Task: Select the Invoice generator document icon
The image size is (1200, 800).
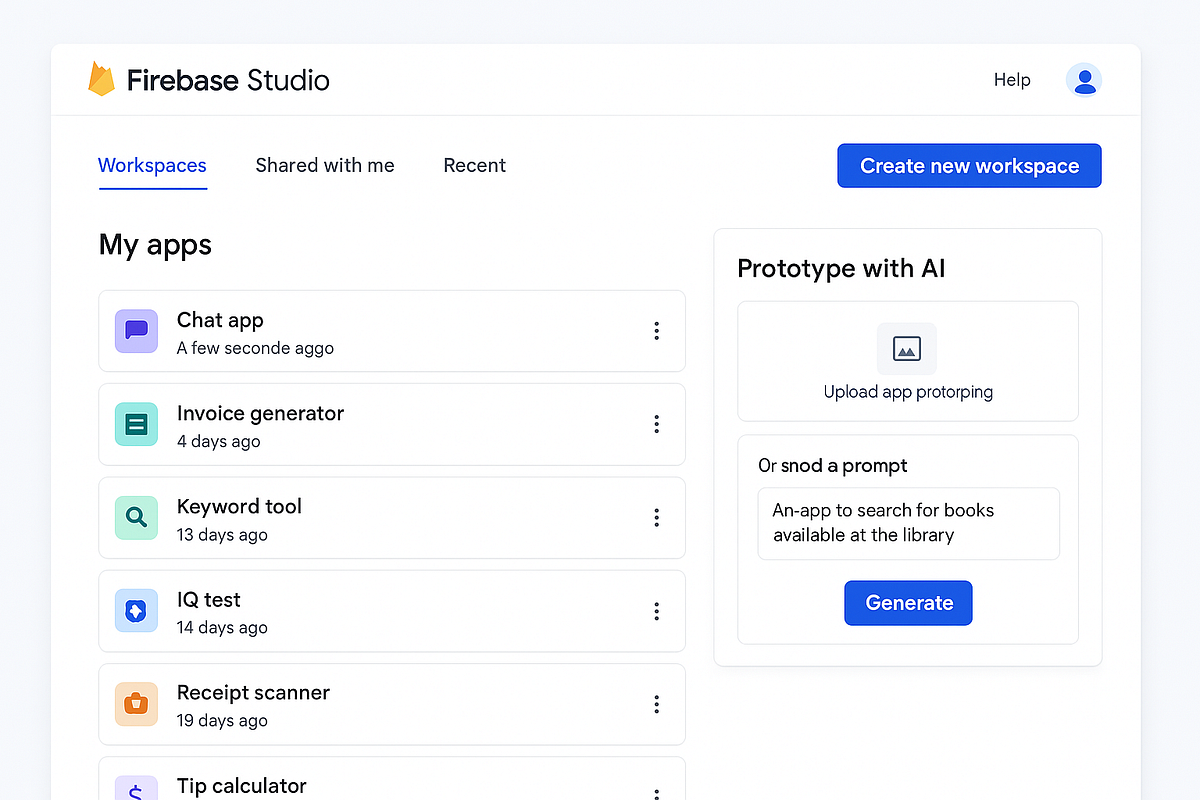Action: pyautogui.click(x=136, y=424)
